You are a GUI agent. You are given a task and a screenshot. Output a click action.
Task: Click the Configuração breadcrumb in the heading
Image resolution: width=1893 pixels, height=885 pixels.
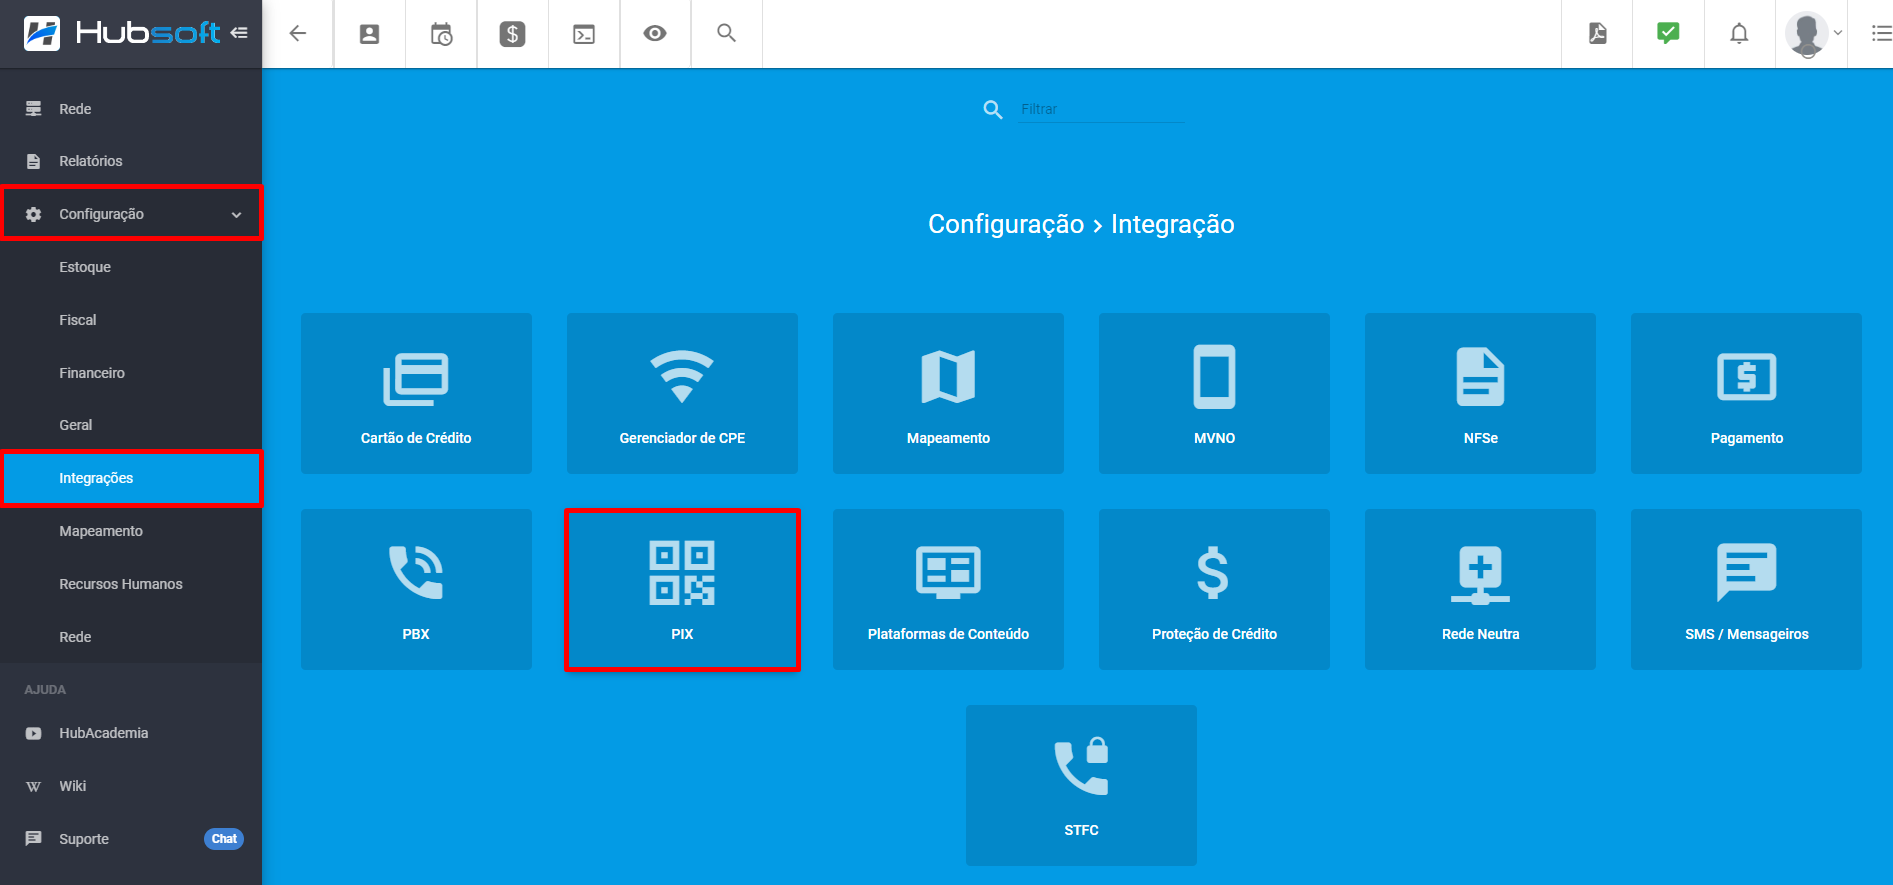tap(1006, 224)
